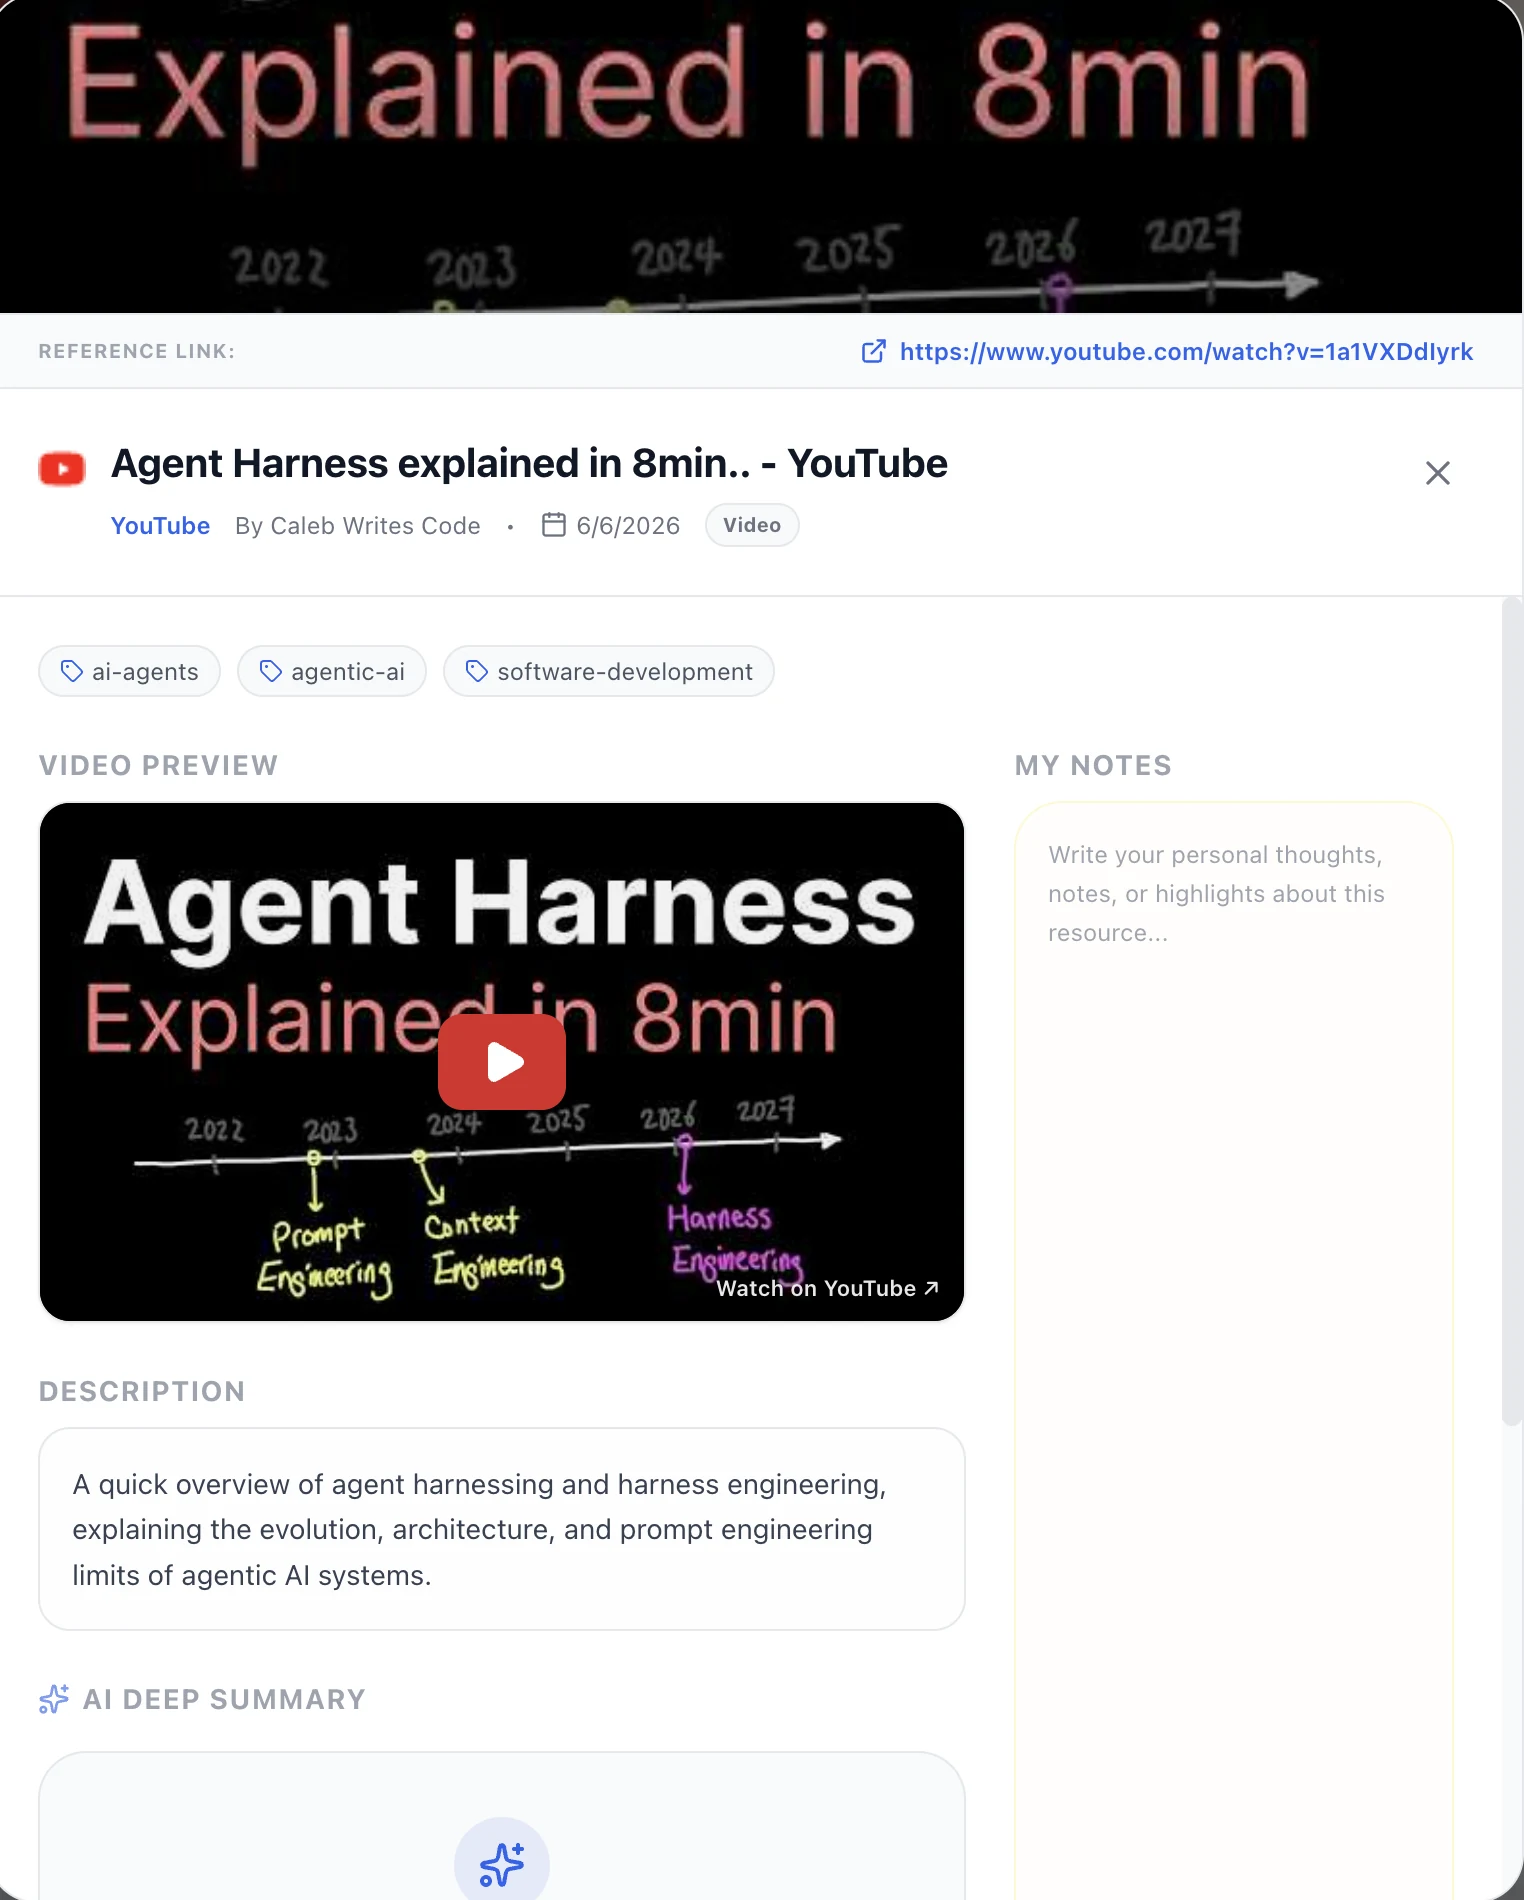Click the vertical scrollbar on the right
This screenshot has width=1524, height=1900.
[1512, 1010]
